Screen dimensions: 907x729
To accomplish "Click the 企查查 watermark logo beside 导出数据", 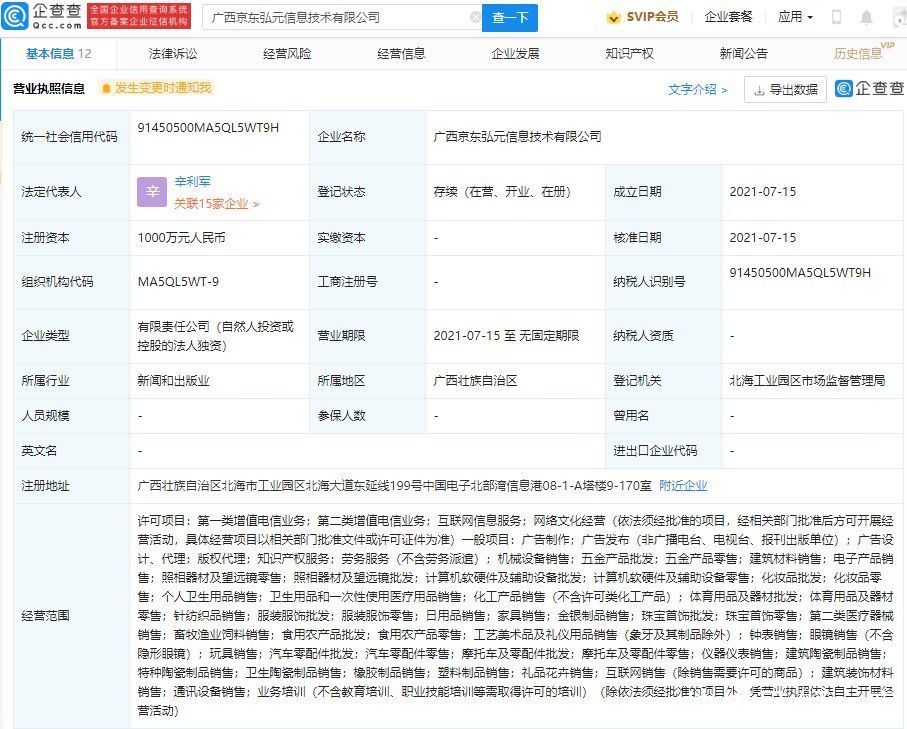I will [x=869, y=89].
